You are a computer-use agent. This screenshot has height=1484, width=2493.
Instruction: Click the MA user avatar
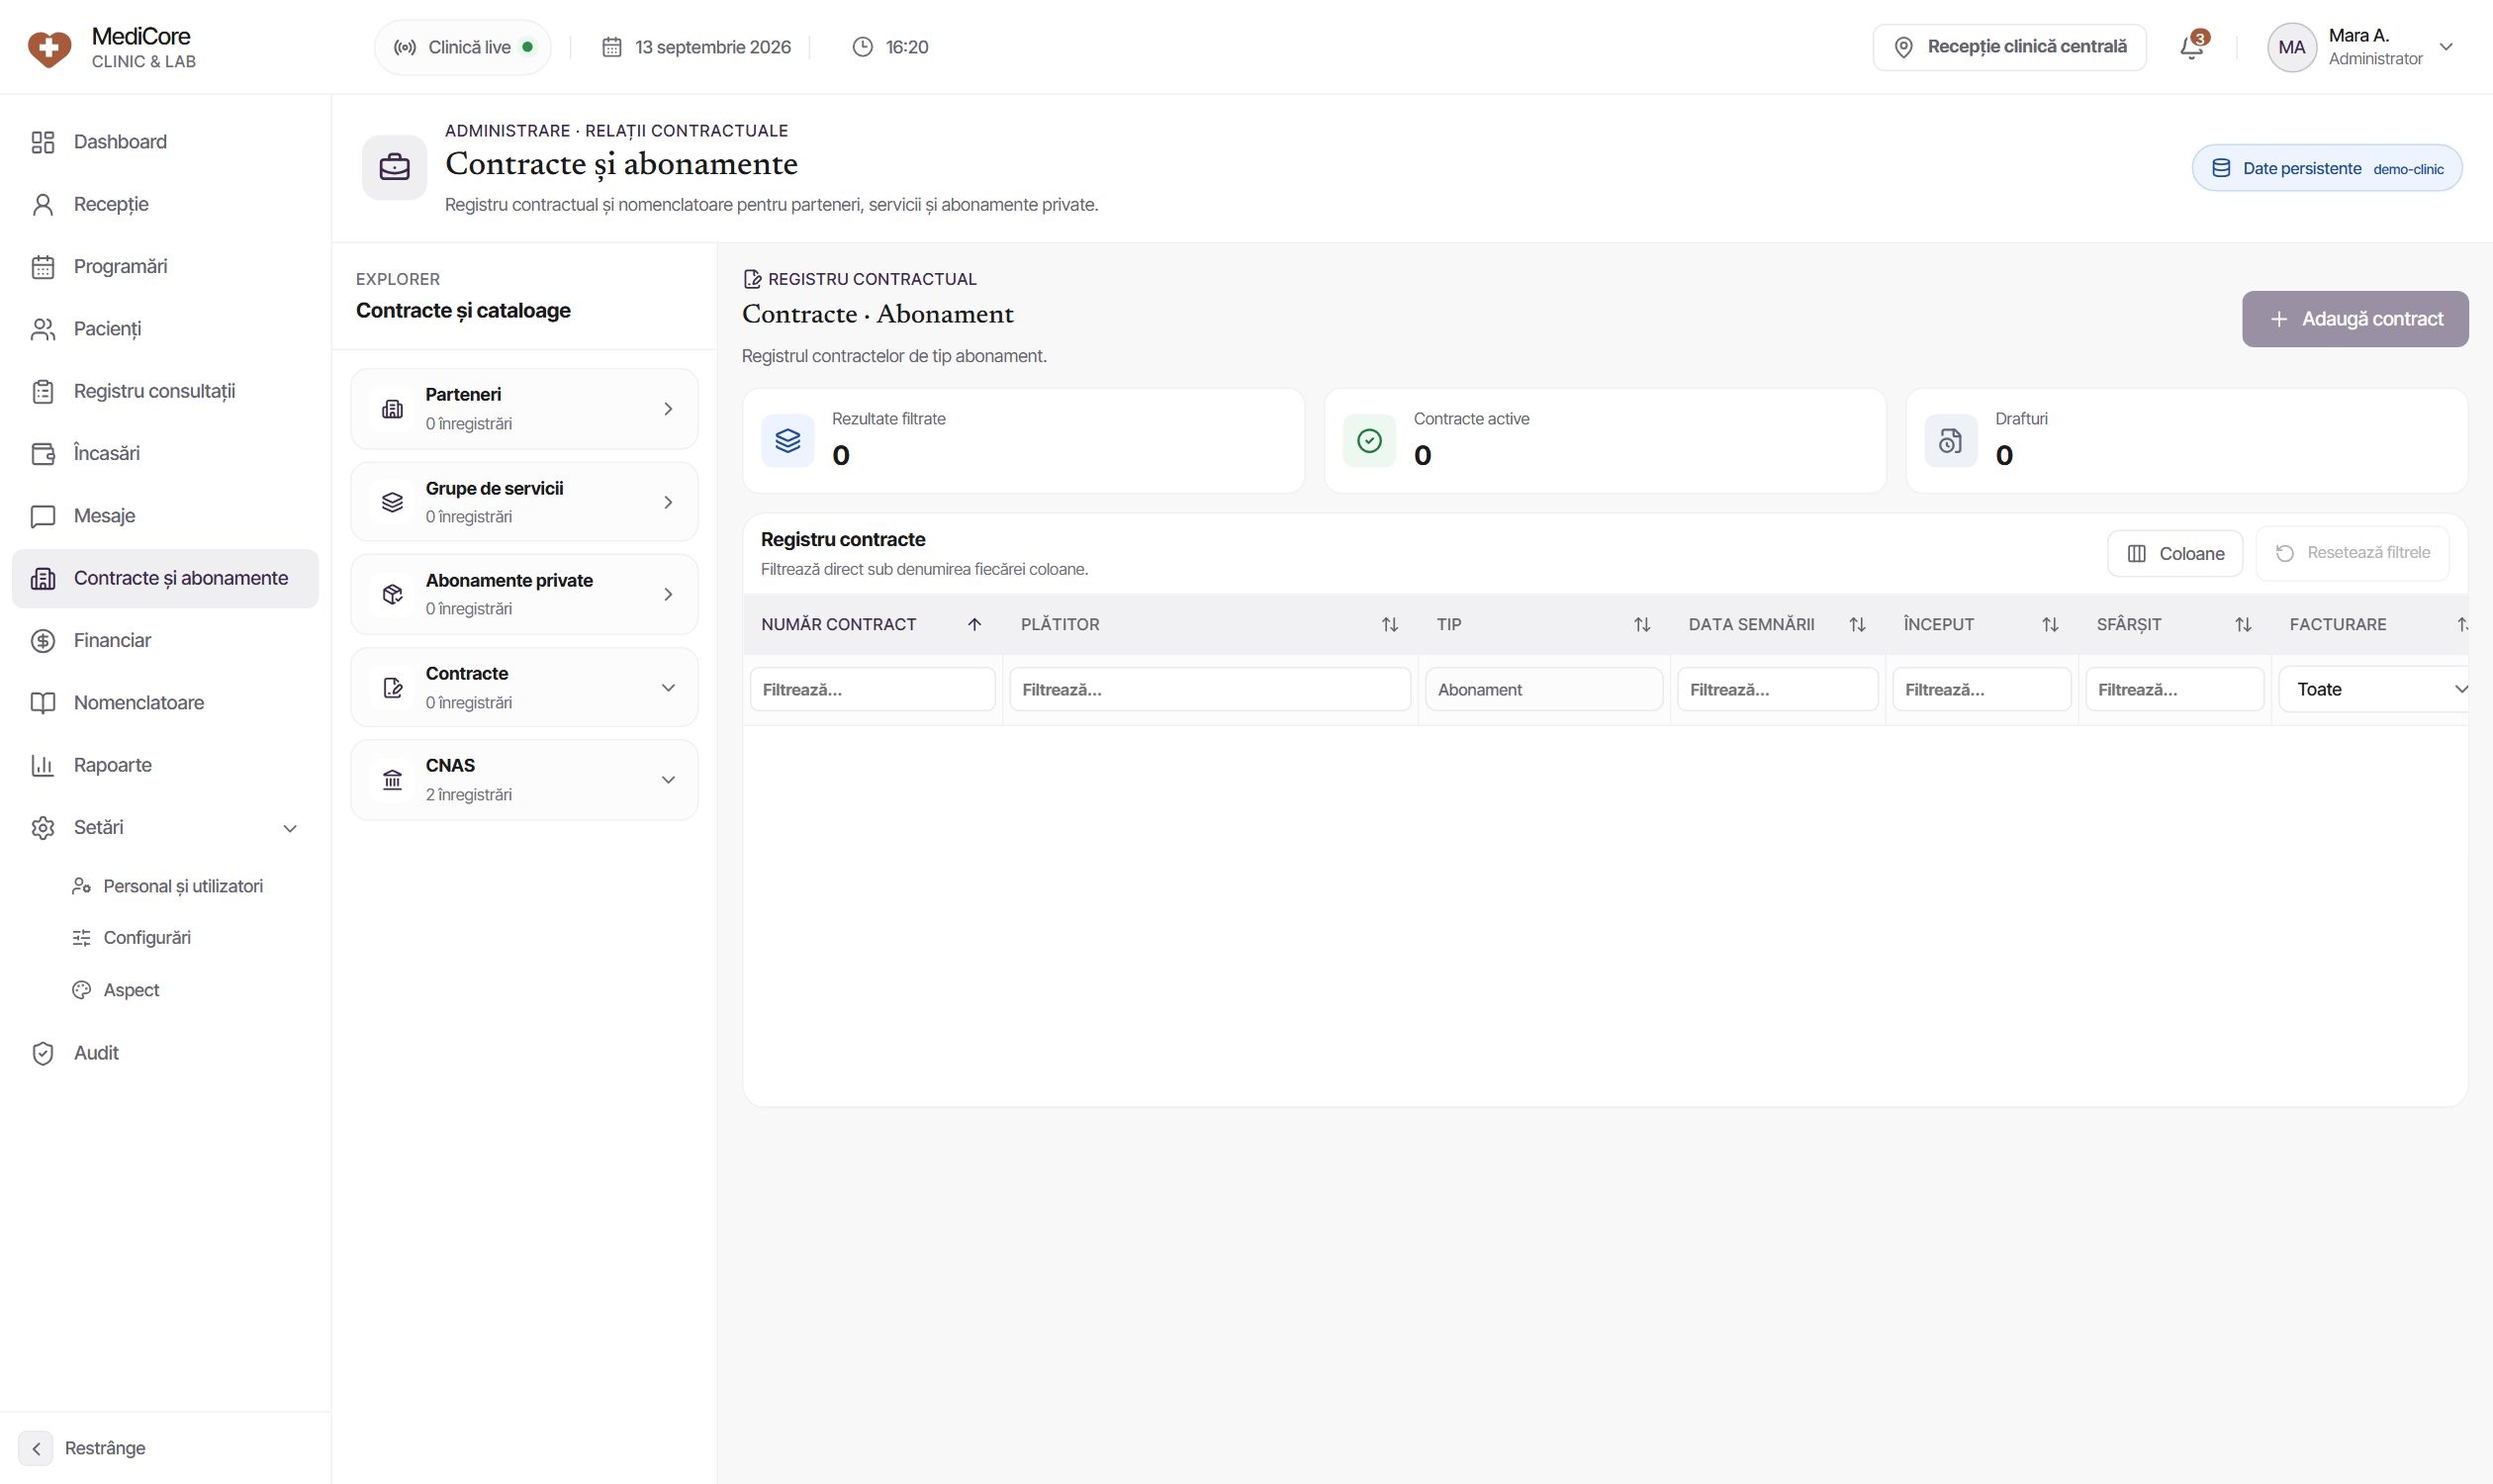[x=2291, y=47]
